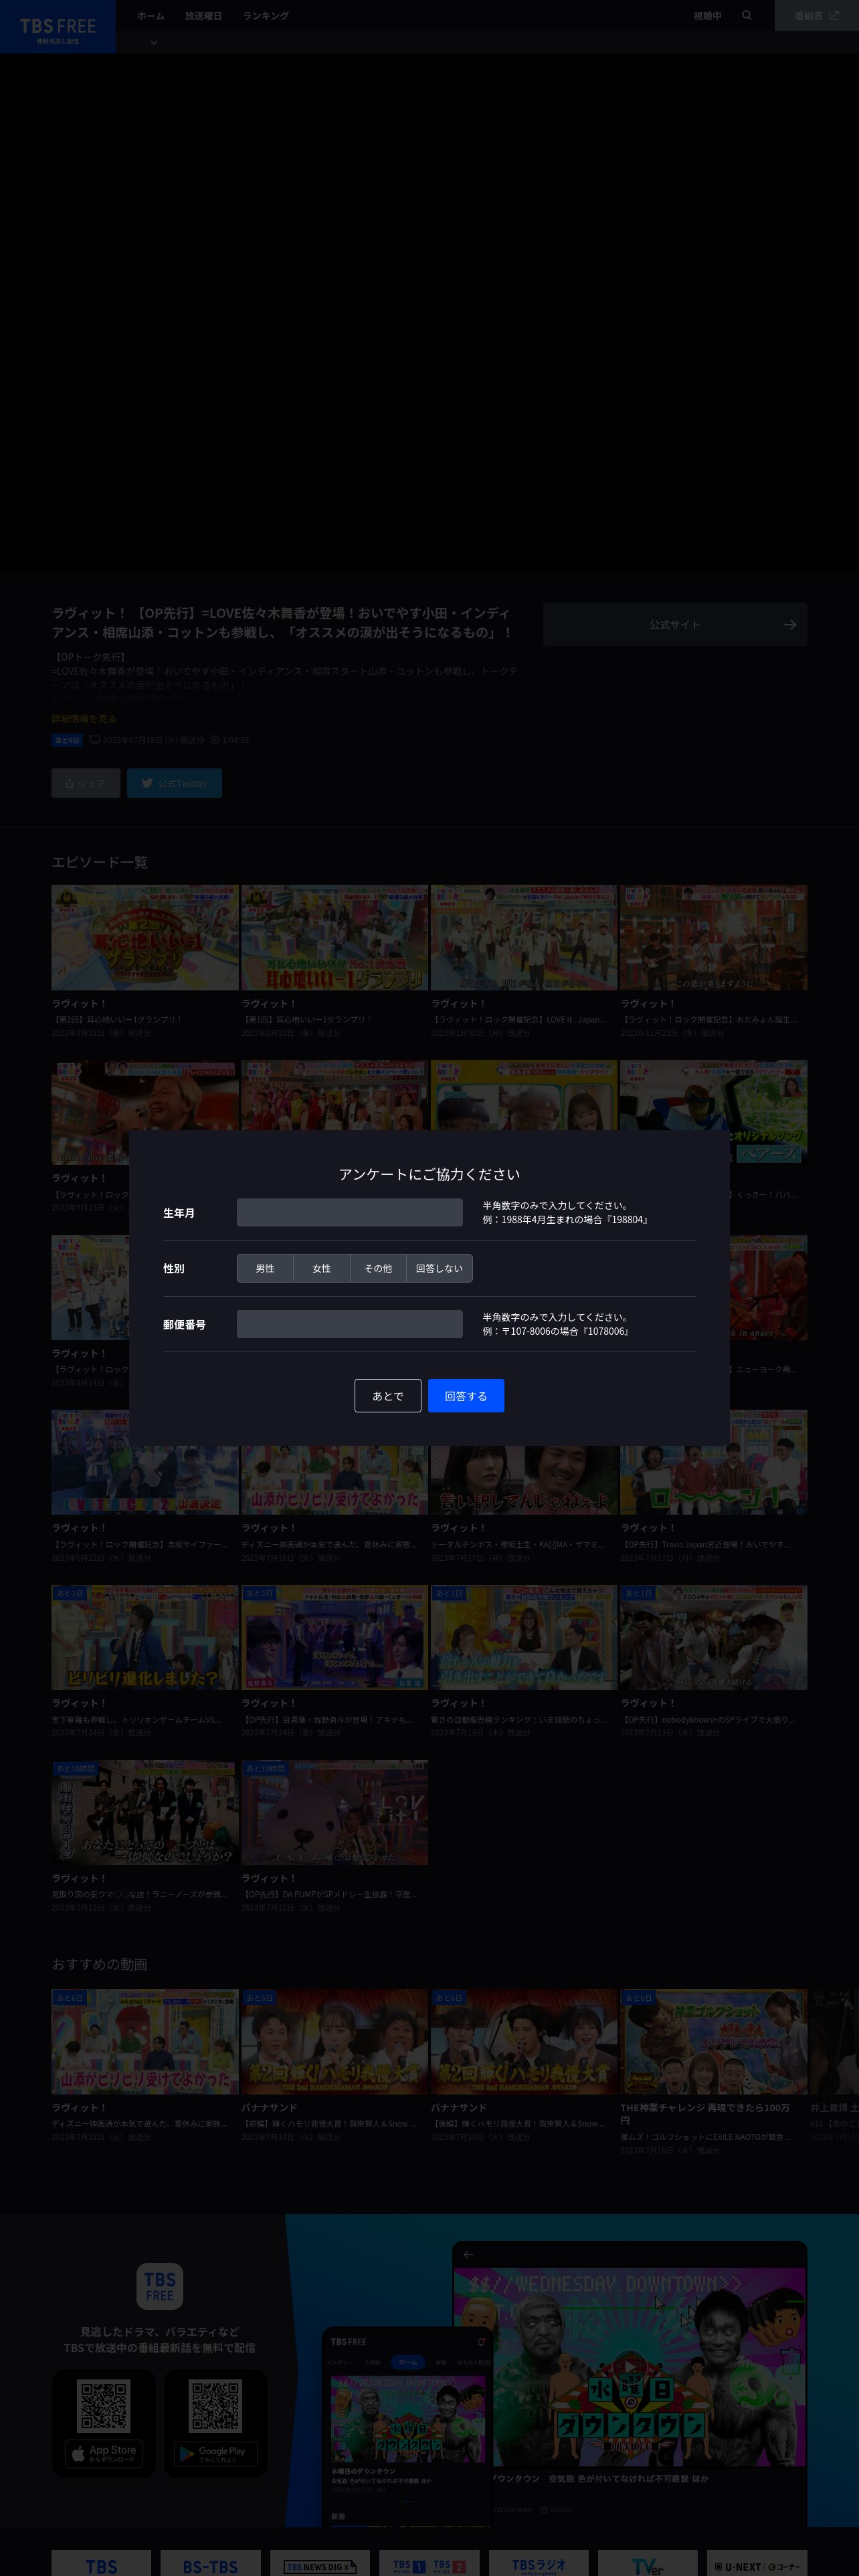Open recommended THE神業チャレンジ thumbnail
The height and width of the screenshot is (2576, 859).
click(713, 2041)
